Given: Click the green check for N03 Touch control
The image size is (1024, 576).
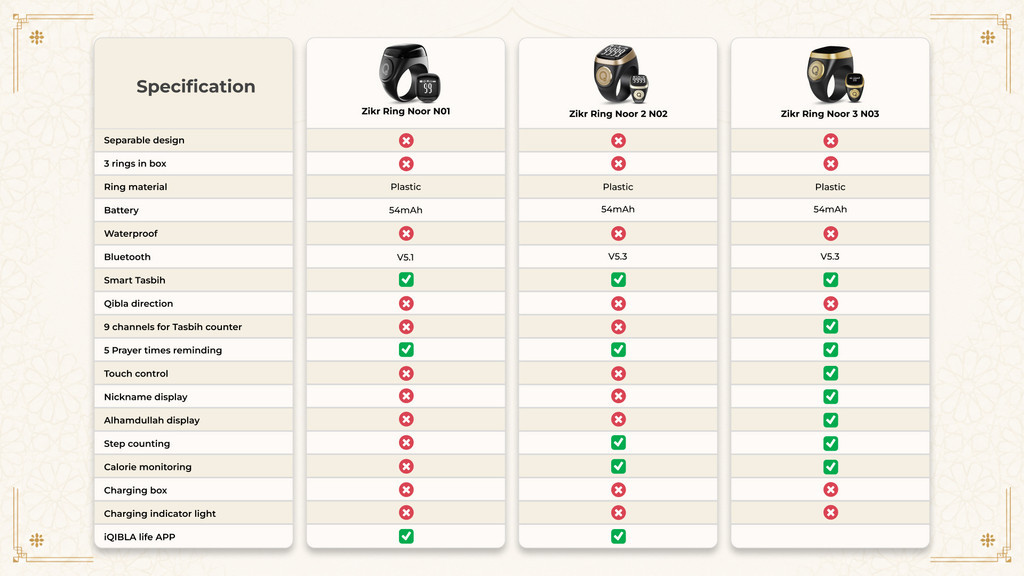Looking at the screenshot, I should 831,373.
